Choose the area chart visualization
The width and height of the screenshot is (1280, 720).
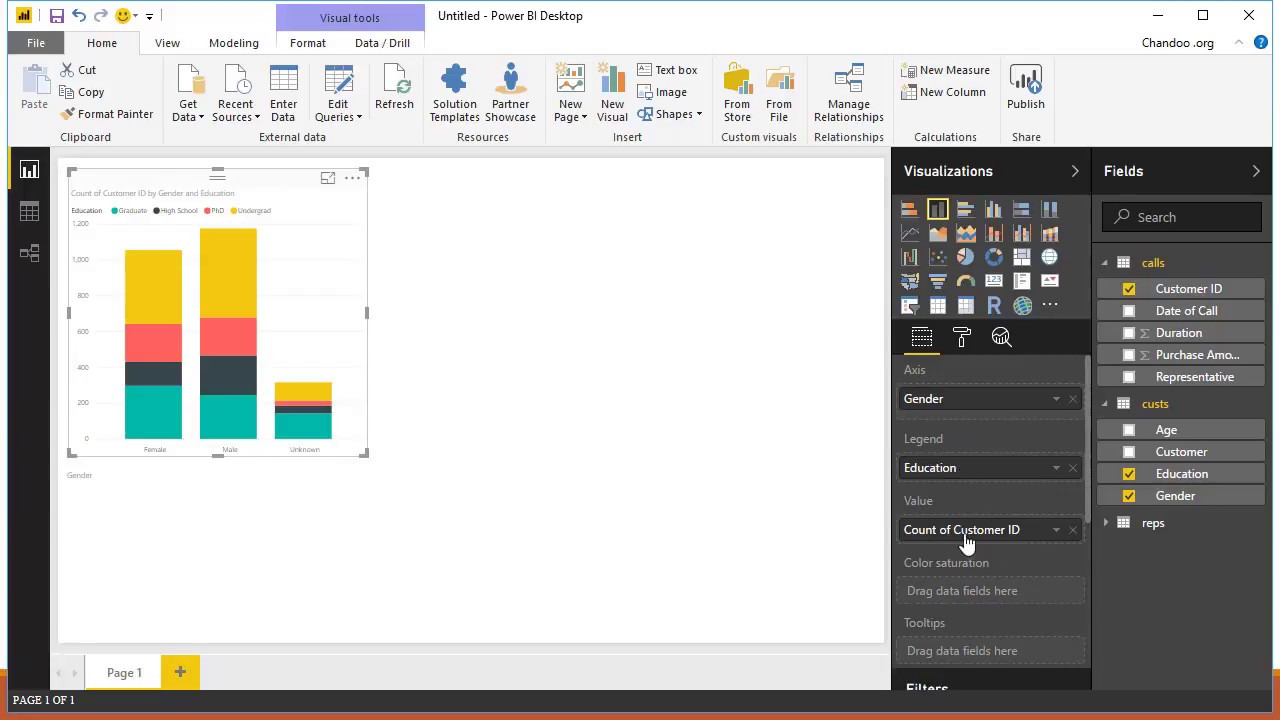point(937,233)
